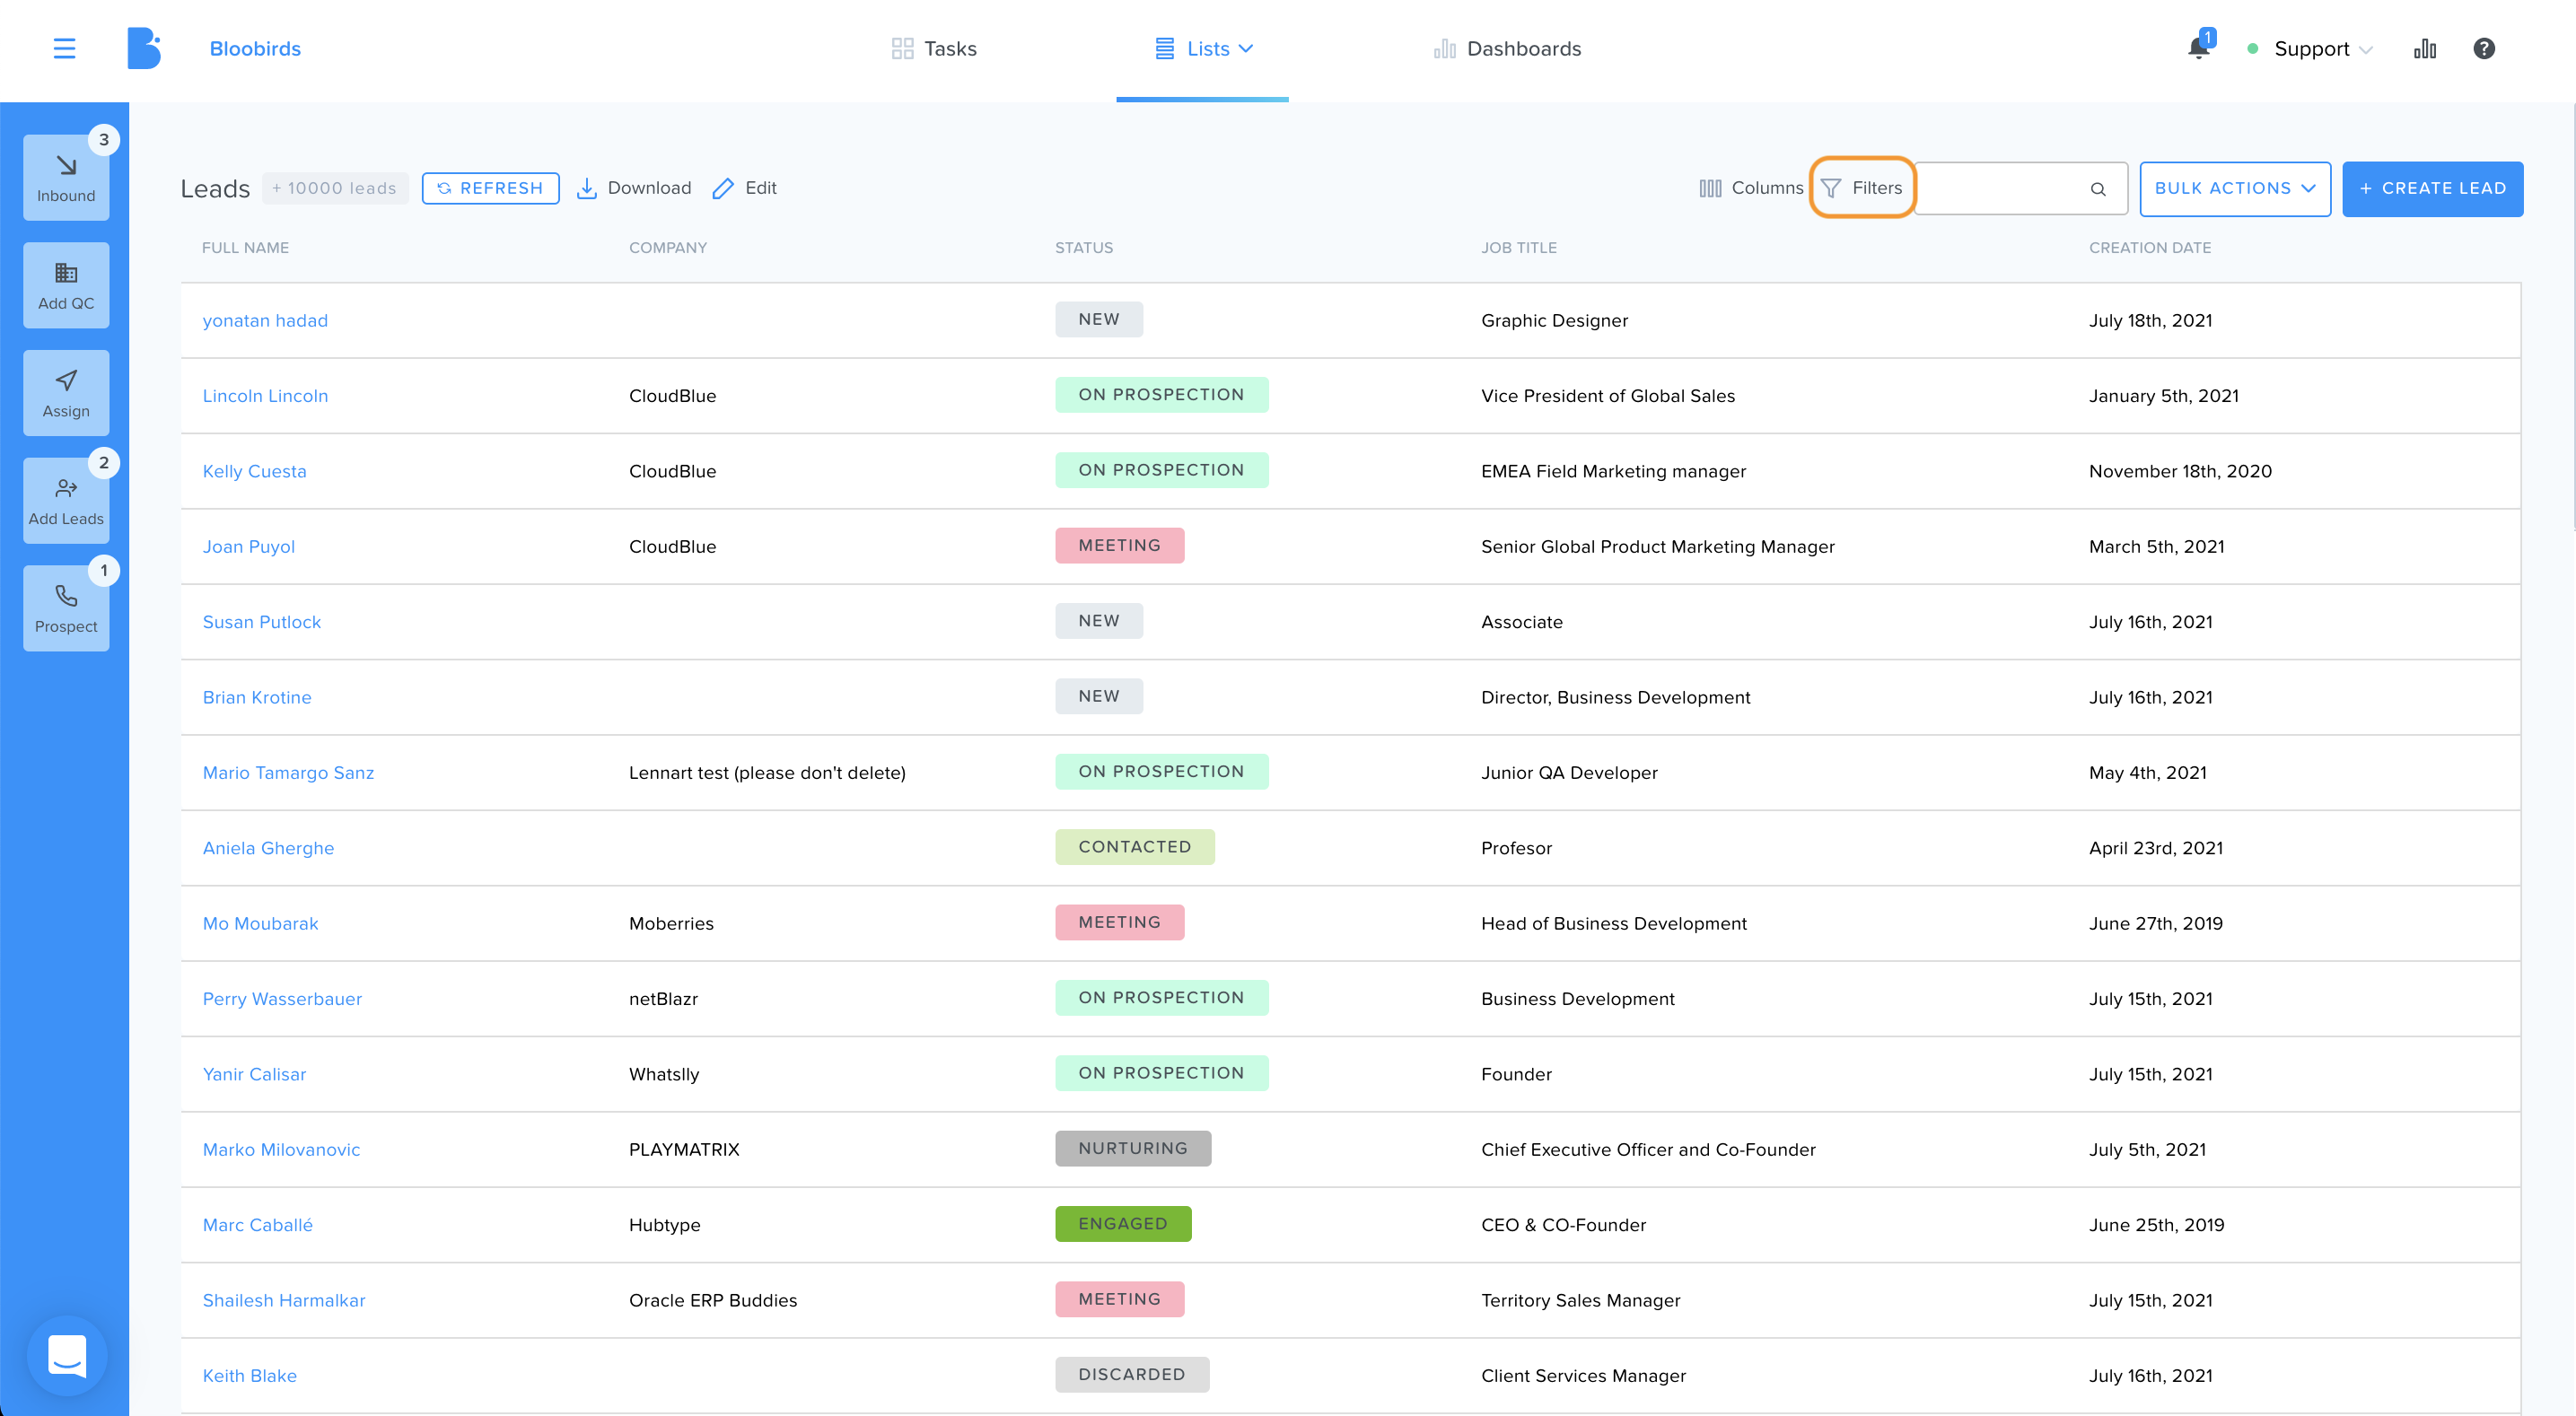Click the leads search input field

[2019, 188]
